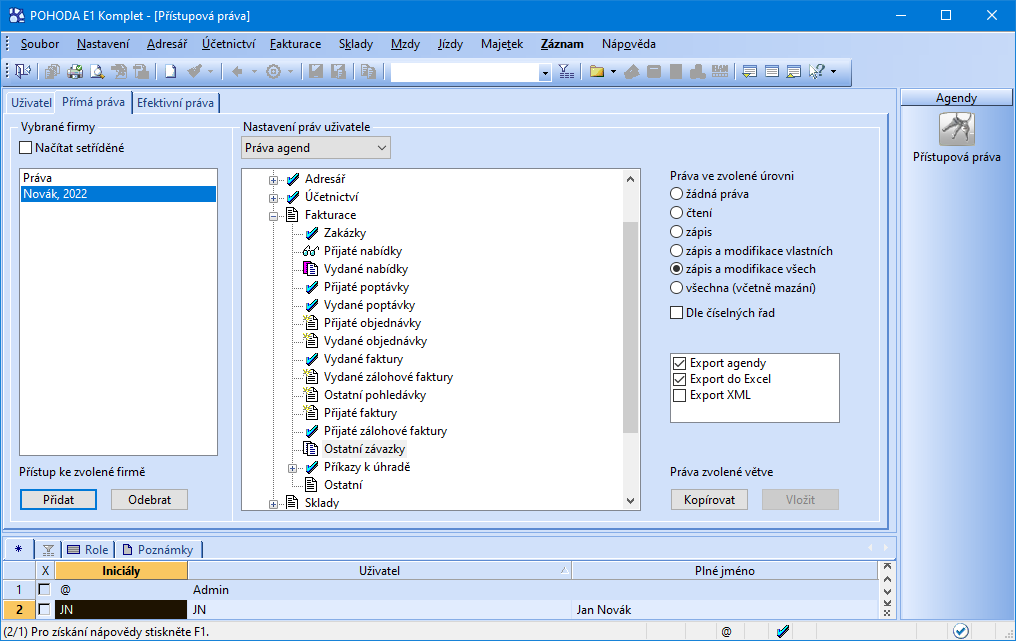Viewport: 1016px width, 641px height.
Task: Select zápis a modifikace vlastních
Action: [x=676, y=251]
